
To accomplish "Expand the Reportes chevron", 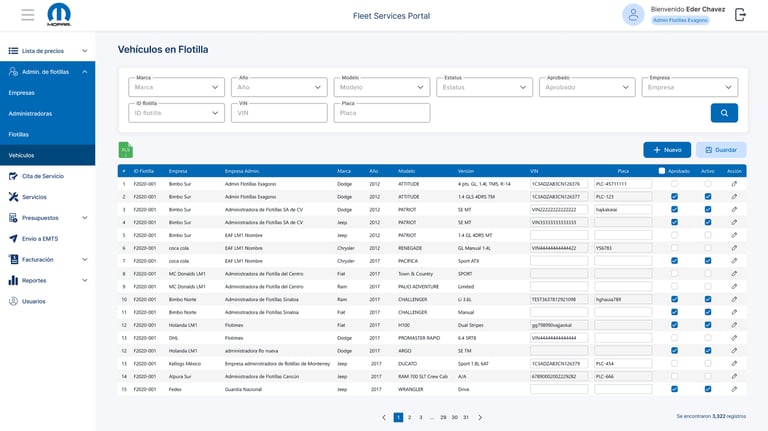I will (x=85, y=281).
